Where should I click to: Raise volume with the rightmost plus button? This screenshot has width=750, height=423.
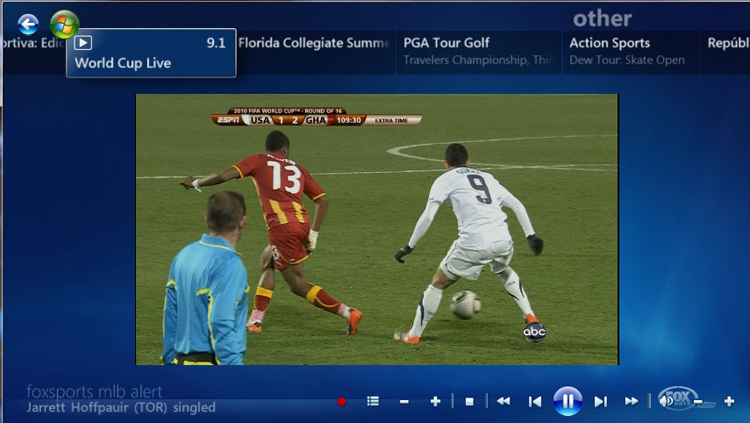(729, 401)
